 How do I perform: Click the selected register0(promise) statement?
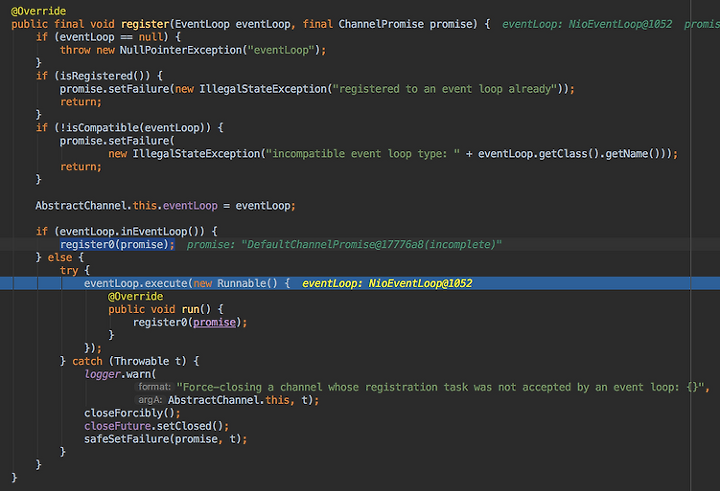pos(118,244)
